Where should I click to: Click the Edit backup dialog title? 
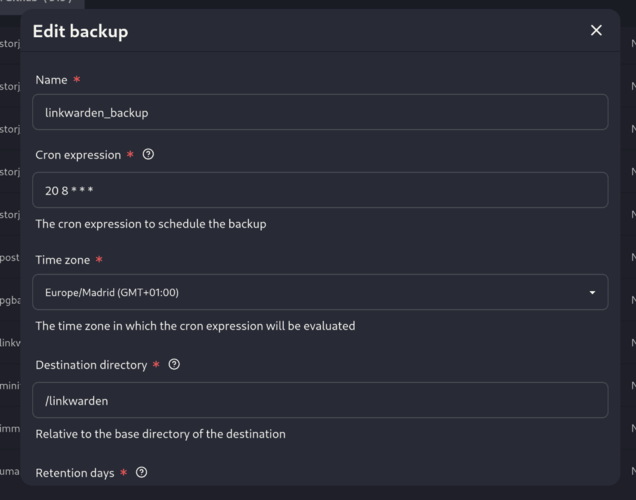[80, 31]
